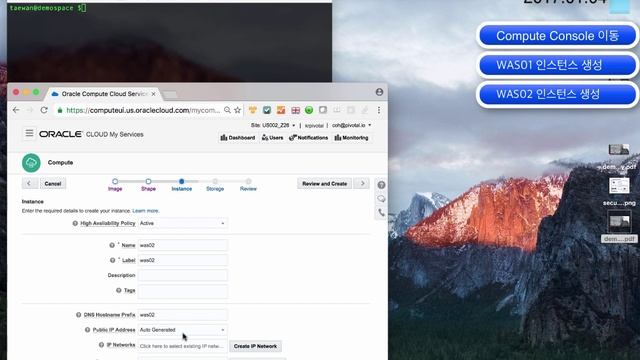This screenshot has height=360, width=640.
Task: Open the Monitoring menu item
Action: pos(351,138)
